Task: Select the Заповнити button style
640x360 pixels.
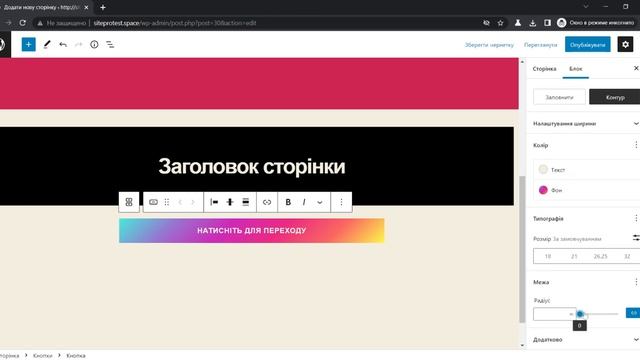Action: point(559,97)
